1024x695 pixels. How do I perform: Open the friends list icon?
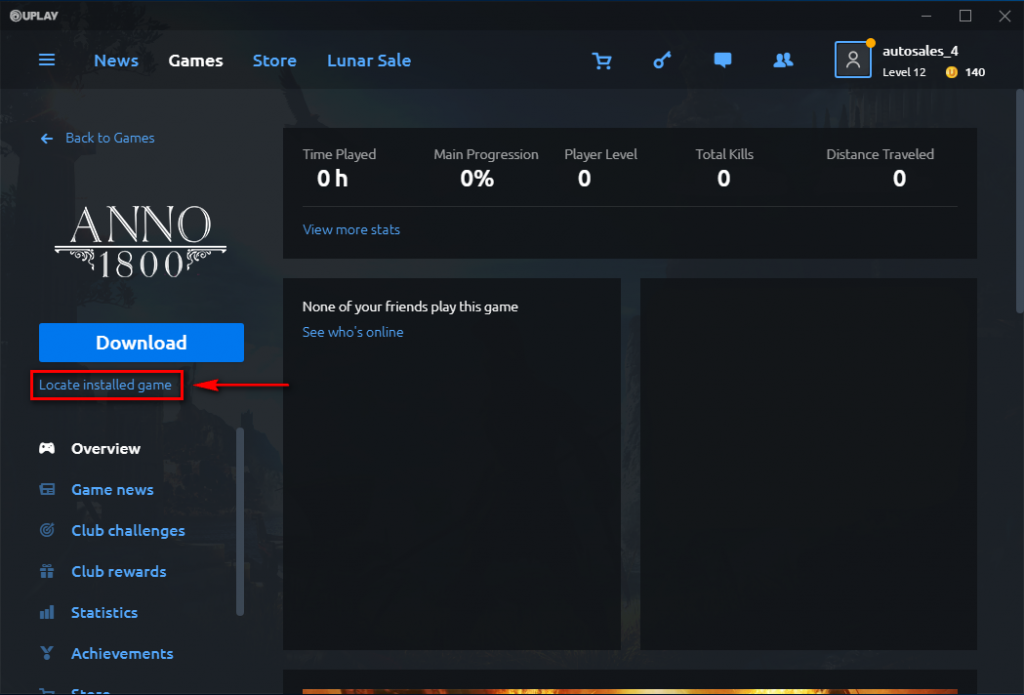tap(783, 61)
